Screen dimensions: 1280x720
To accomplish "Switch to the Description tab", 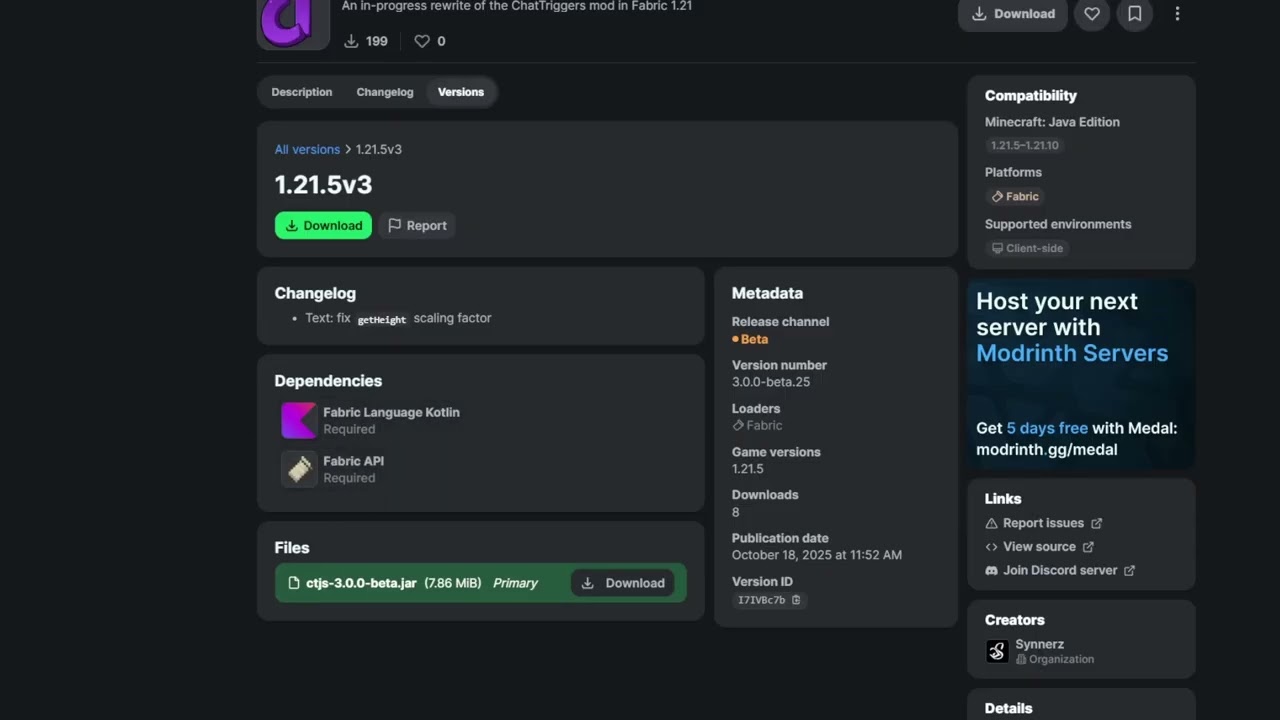I will pyautogui.click(x=302, y=92).
